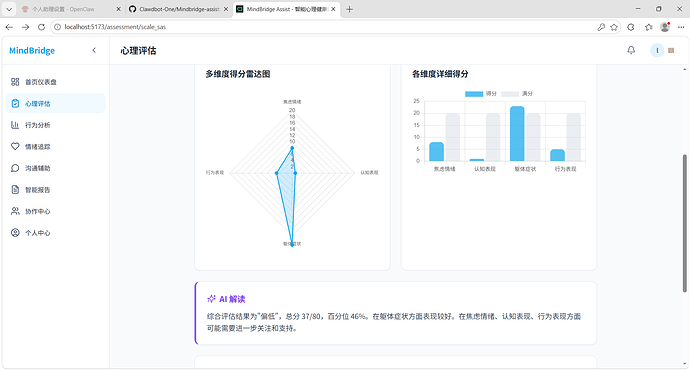Navigate to 协作中心
The height and width of the screenshot is (370, 690).
tap(55, 211)
